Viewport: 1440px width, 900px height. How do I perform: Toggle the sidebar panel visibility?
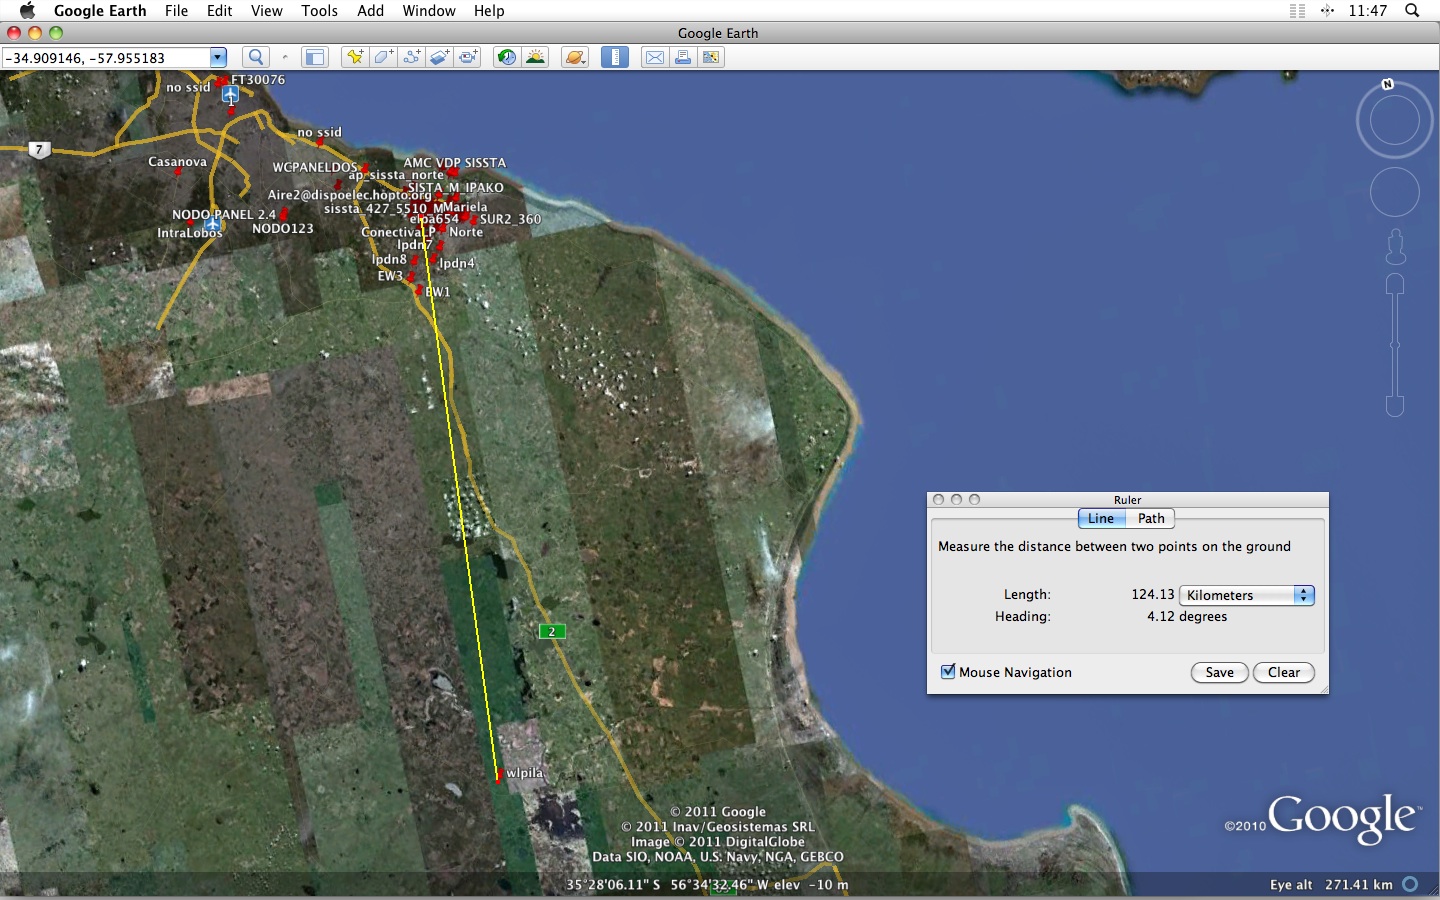pos(315,57)
